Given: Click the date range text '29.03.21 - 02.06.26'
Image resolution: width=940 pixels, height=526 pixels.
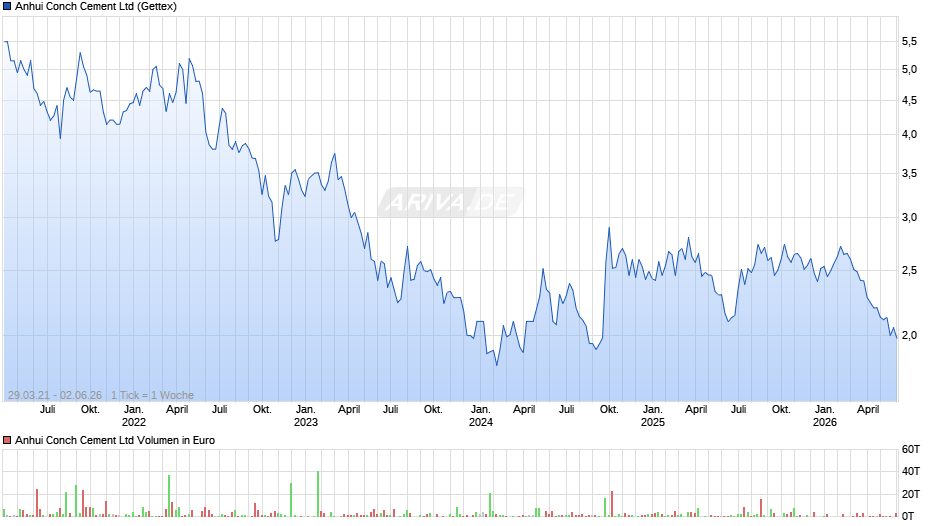Looking at the screenshot, I should coord(55,395).
